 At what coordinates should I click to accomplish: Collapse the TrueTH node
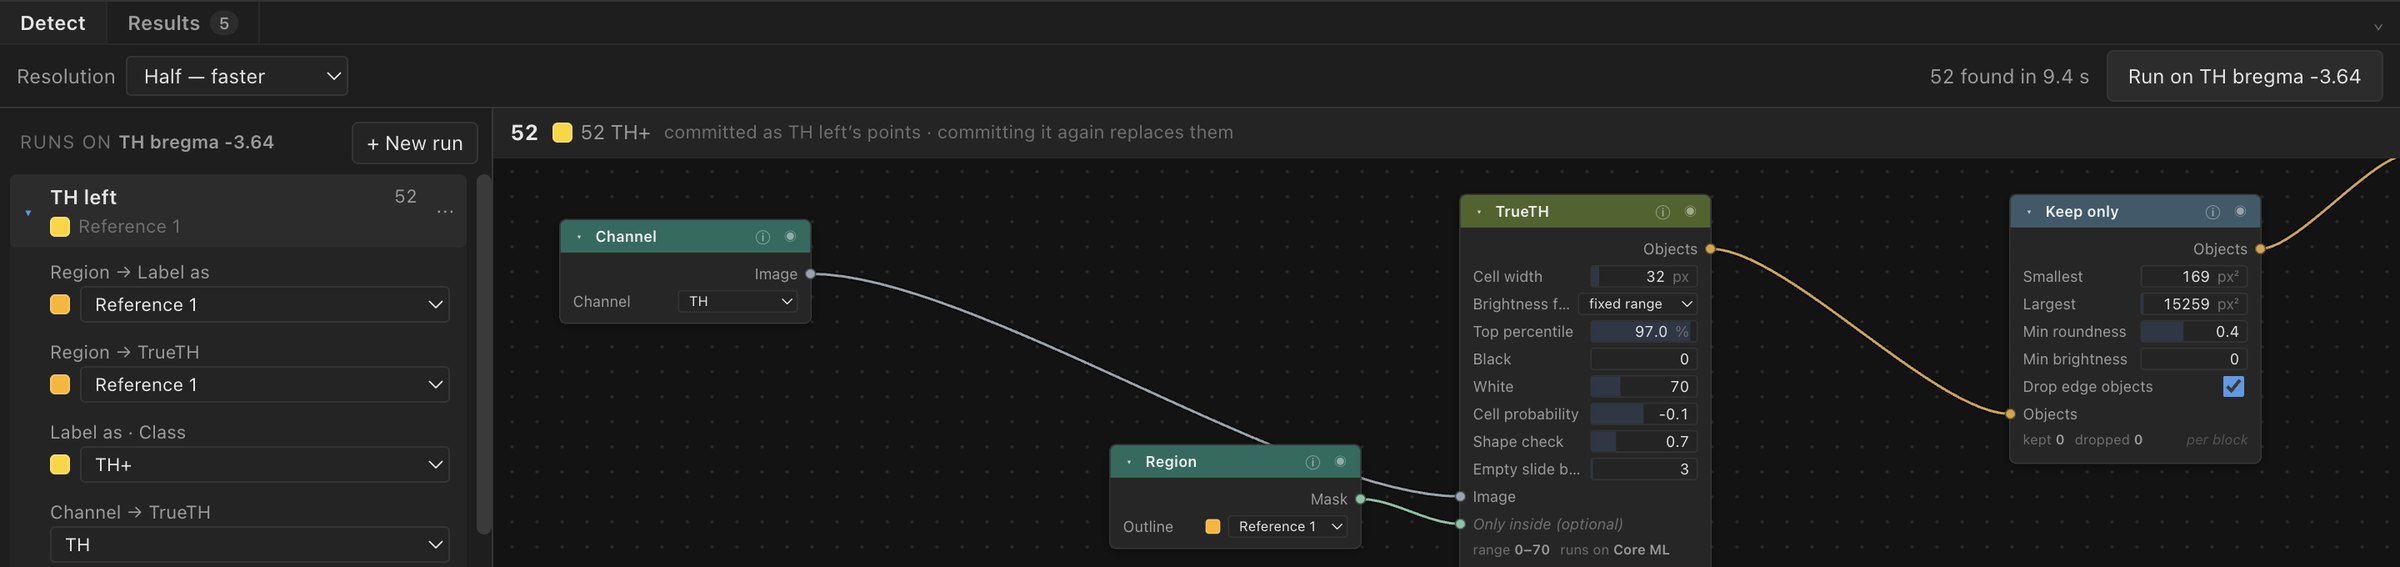tap(1479, 212)
